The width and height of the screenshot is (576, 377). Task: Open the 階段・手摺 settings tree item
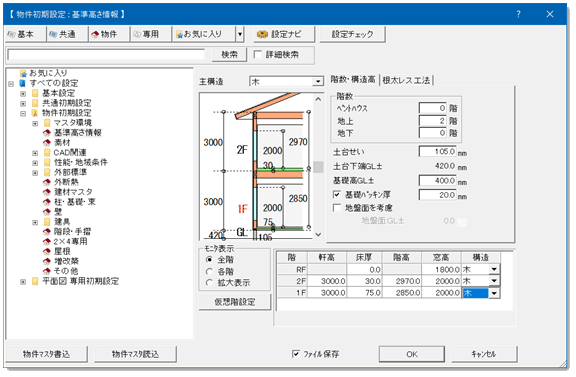(72, 231)
